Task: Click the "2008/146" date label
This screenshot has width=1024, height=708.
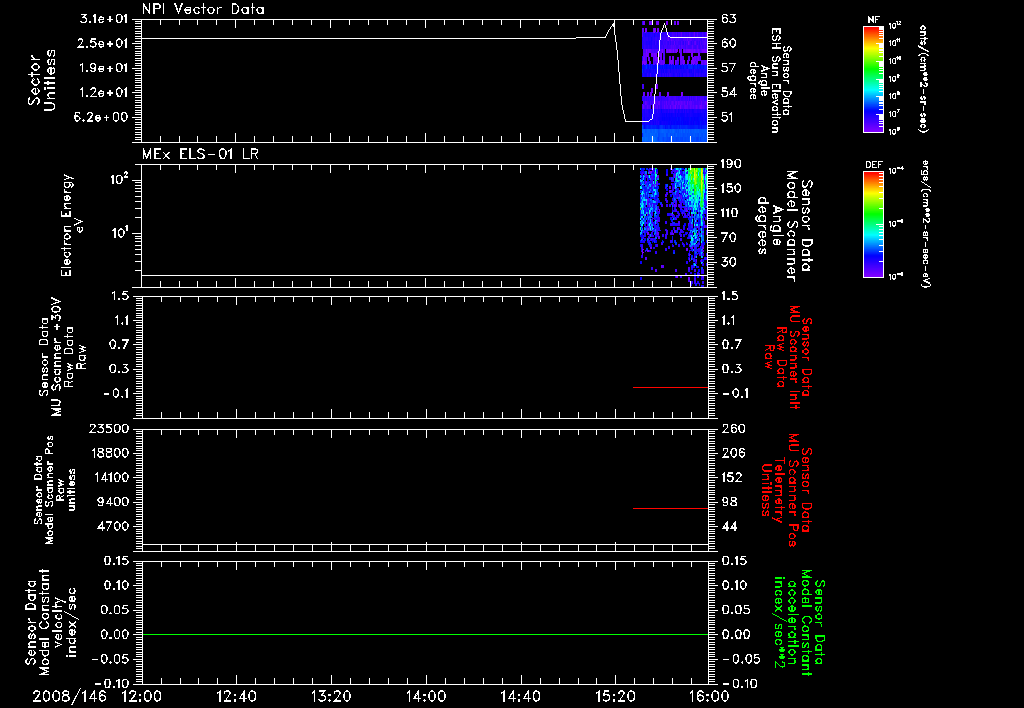Action: click(69, 696)
